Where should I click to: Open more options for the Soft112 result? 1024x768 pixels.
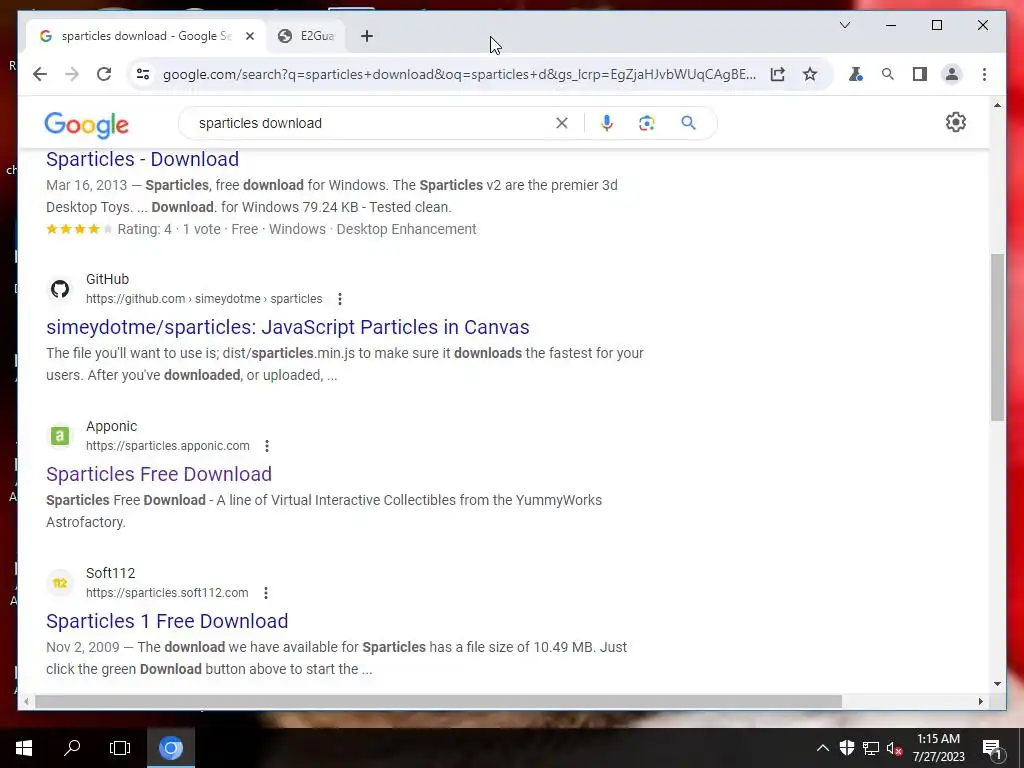[x=266, y=593]
